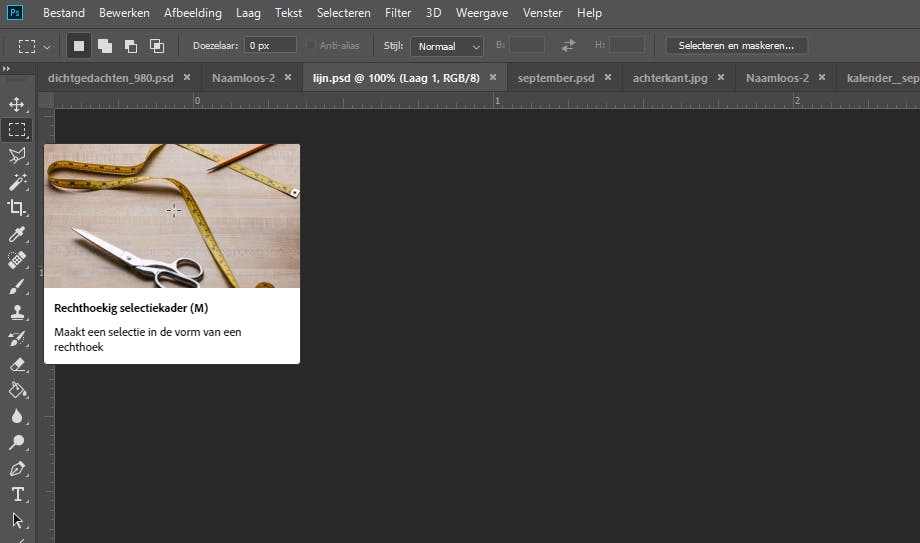Switch to first Naamloos-2 tab

243,77
